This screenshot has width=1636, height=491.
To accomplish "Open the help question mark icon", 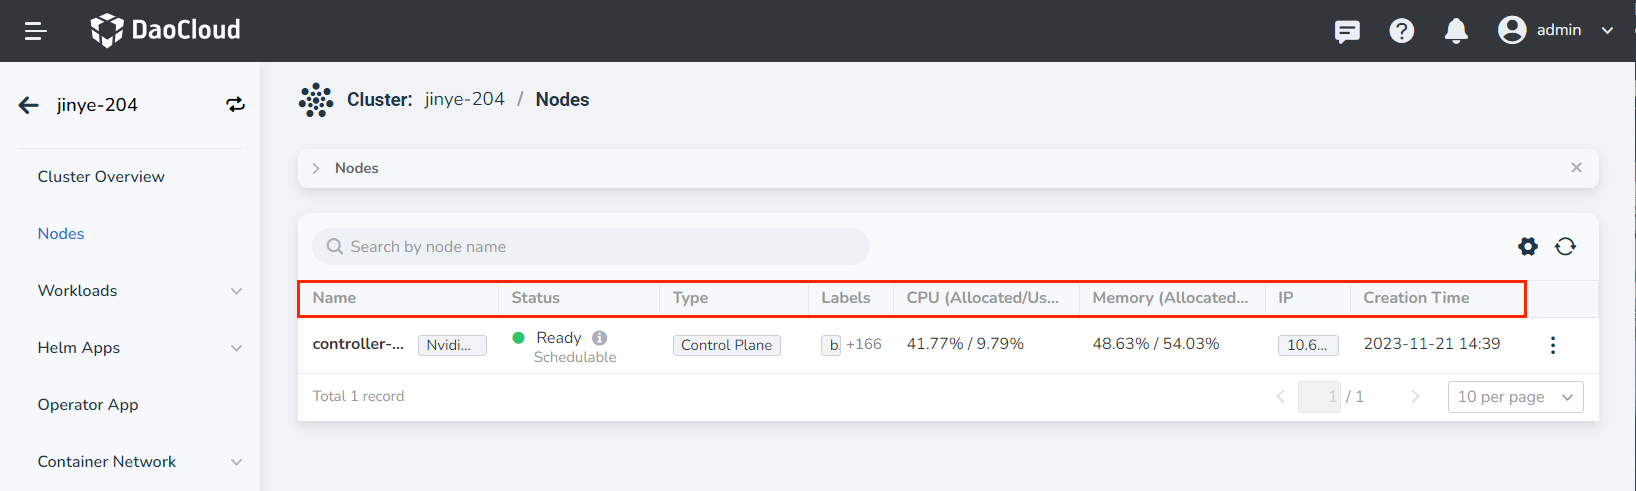I will tap(1401, 31).
